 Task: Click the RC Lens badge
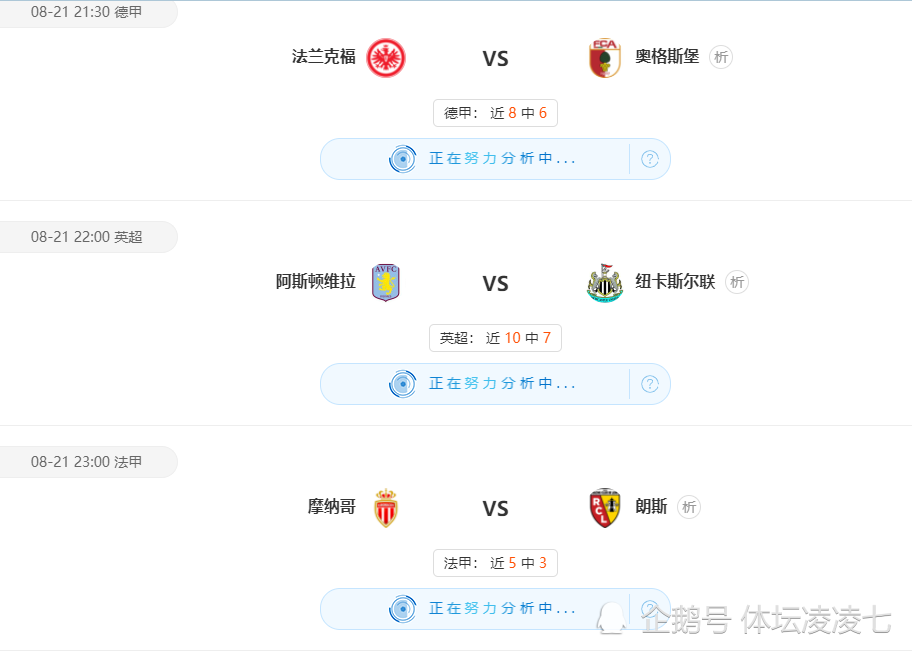tap(605, 507)
